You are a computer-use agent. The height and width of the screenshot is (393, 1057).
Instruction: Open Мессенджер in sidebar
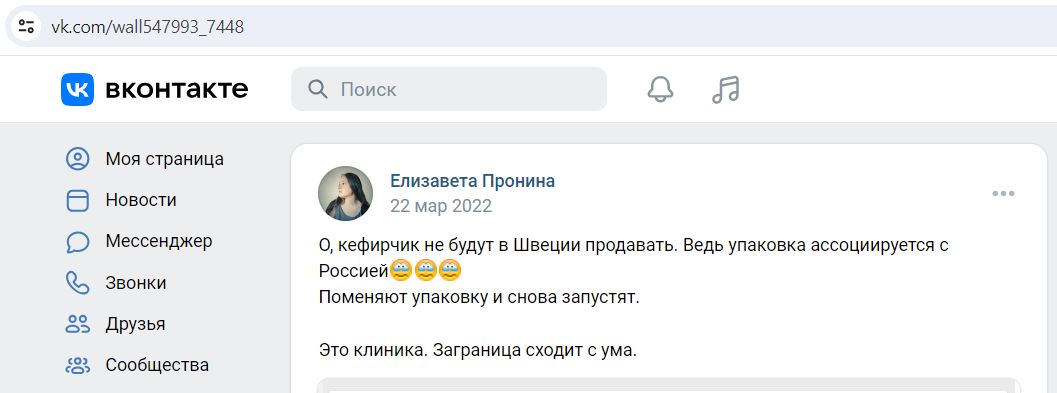tap(159, 241)
